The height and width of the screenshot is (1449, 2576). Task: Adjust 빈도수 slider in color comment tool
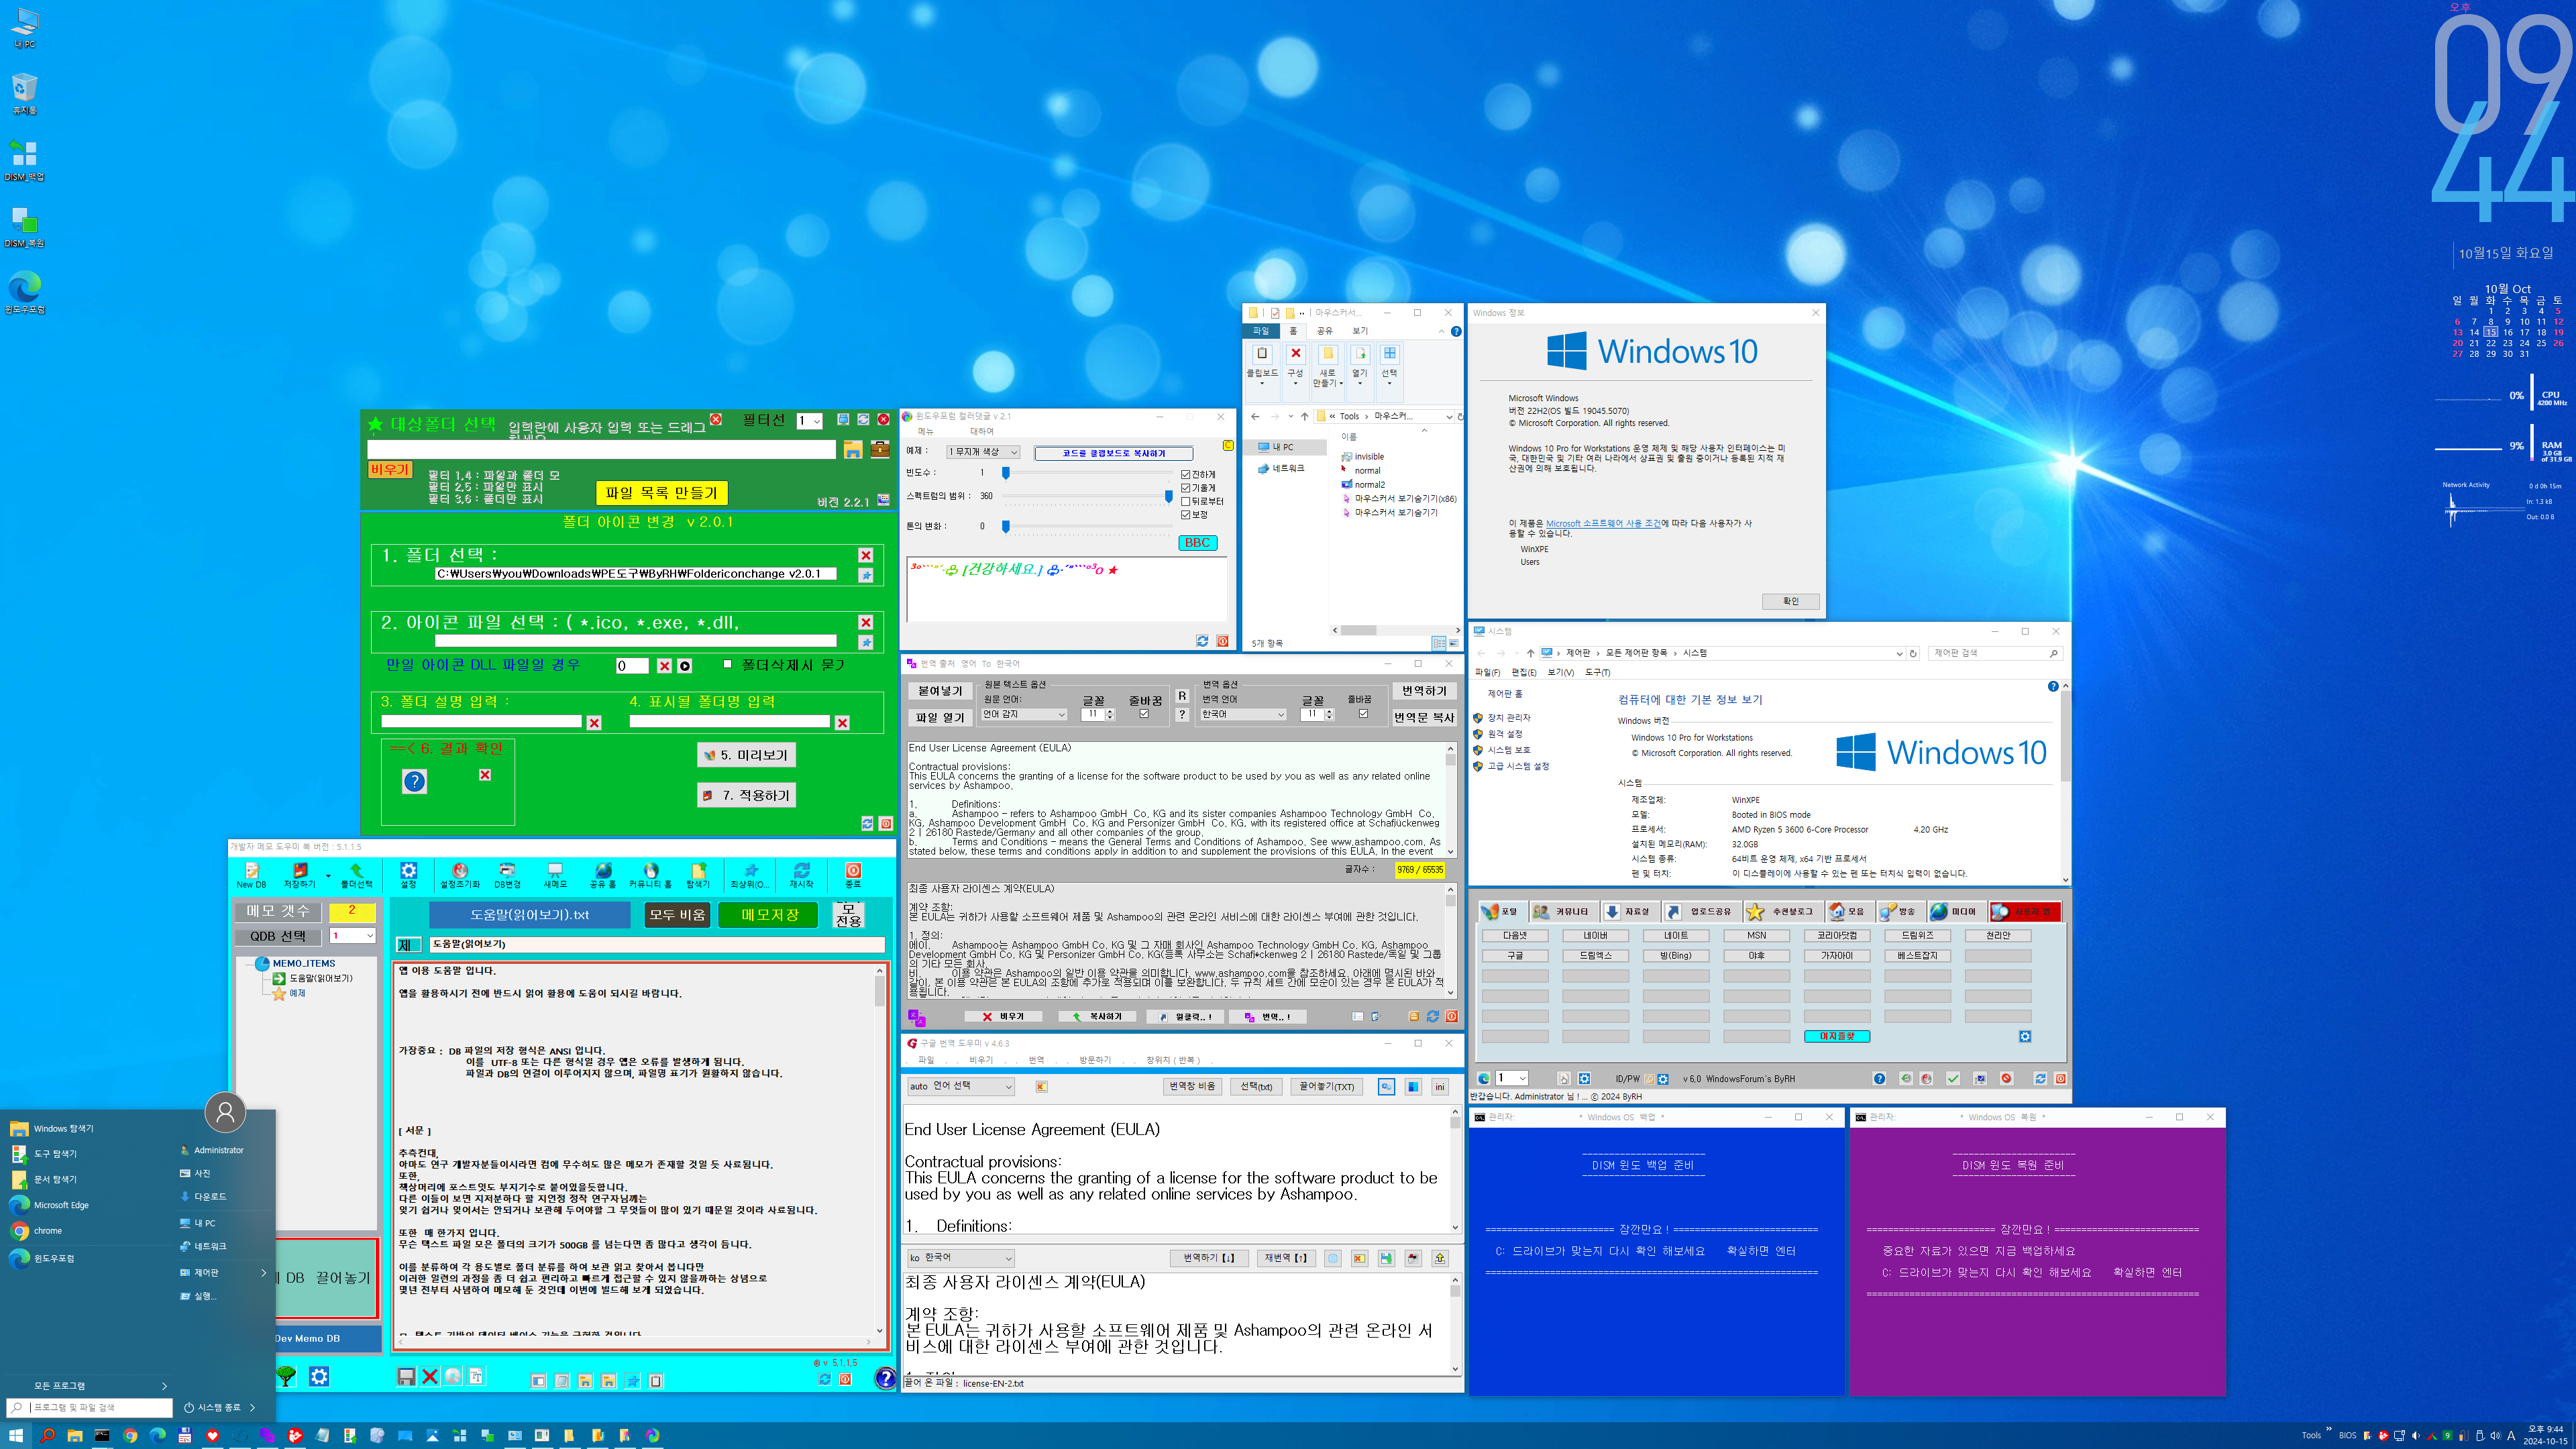click(1006, 473)
